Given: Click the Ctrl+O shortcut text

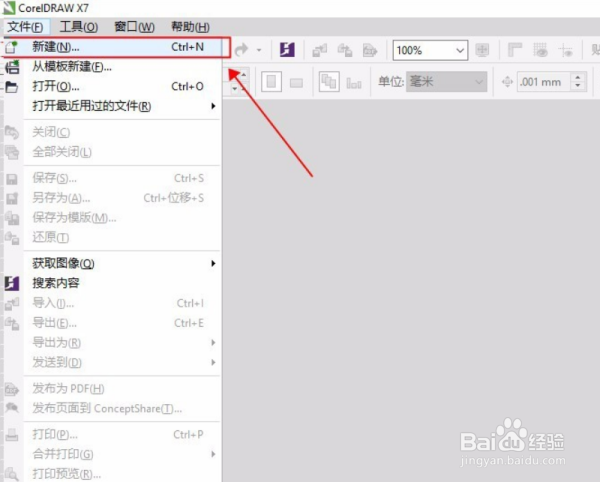Looking at the screenshot, I should tap(188, 86).
